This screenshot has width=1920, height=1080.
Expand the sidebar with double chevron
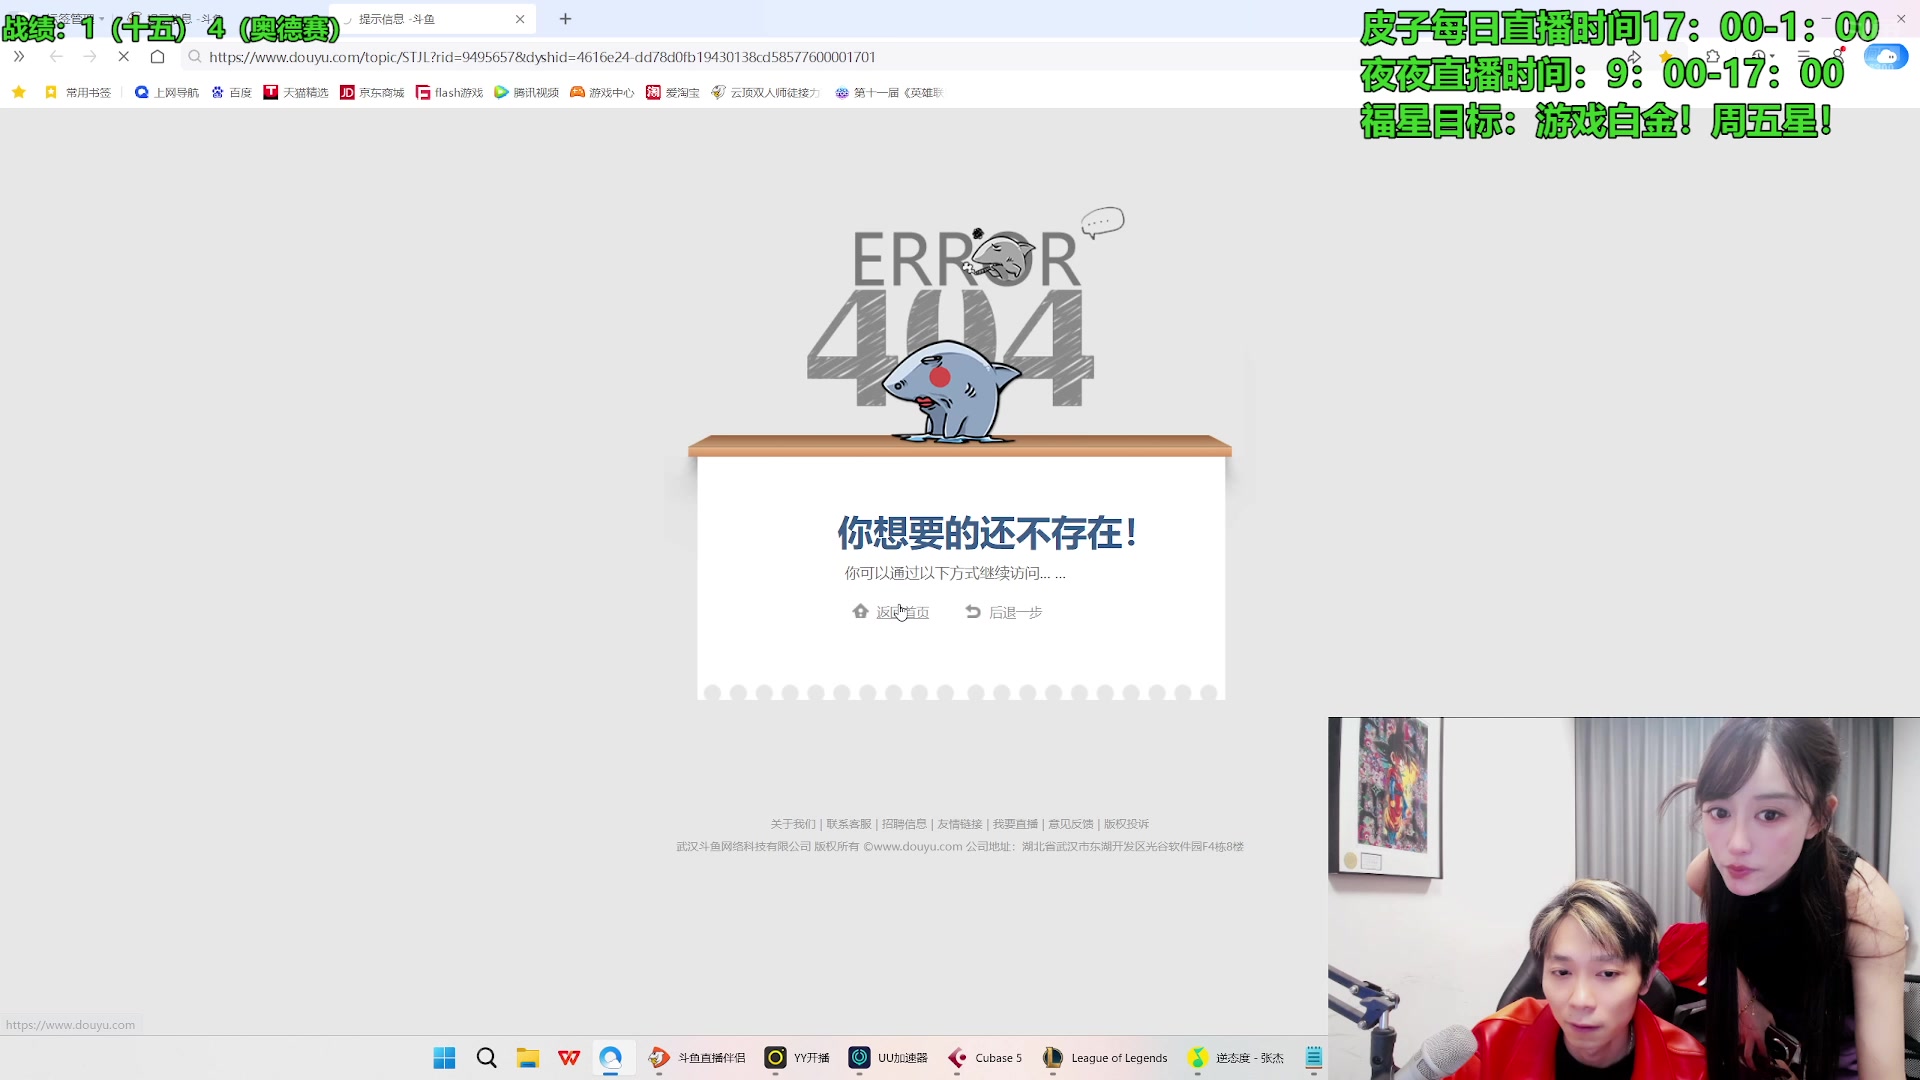click(19, 57)
